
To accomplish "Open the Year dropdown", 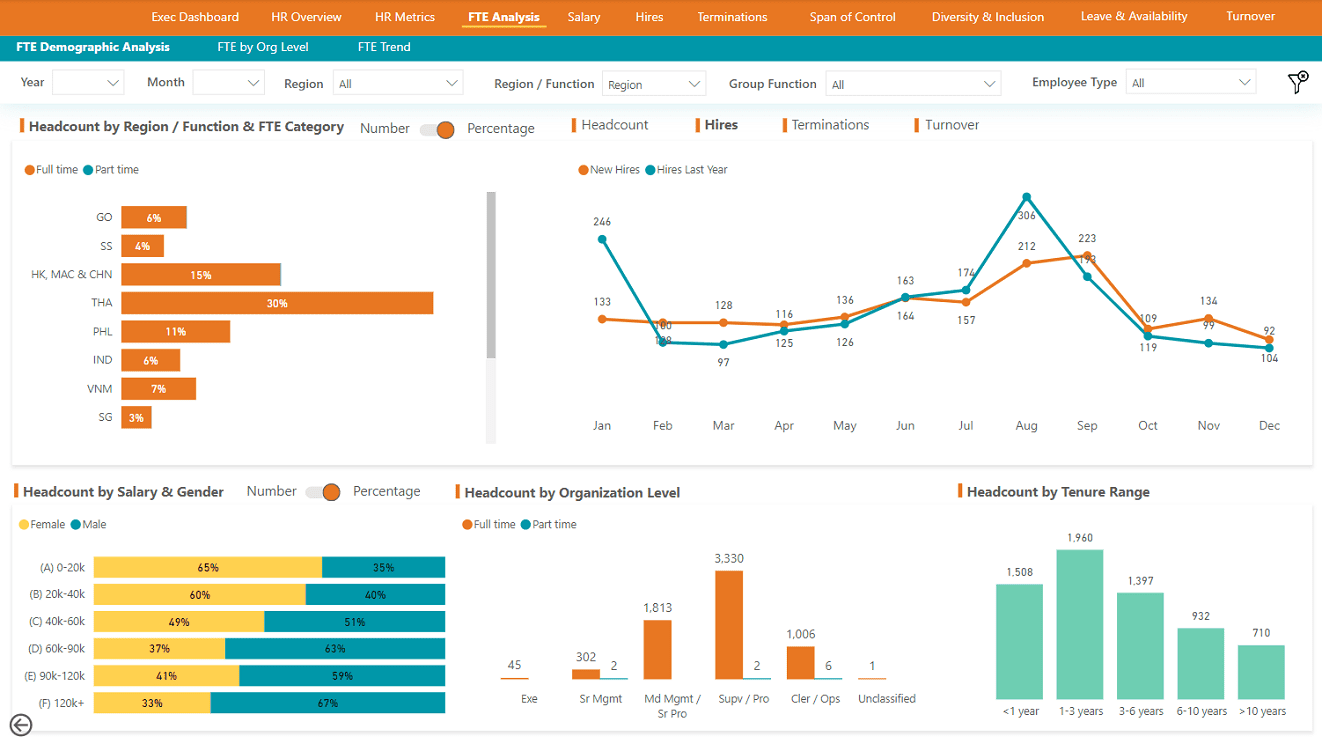I will pyautogui.click(x=87, y=83).
